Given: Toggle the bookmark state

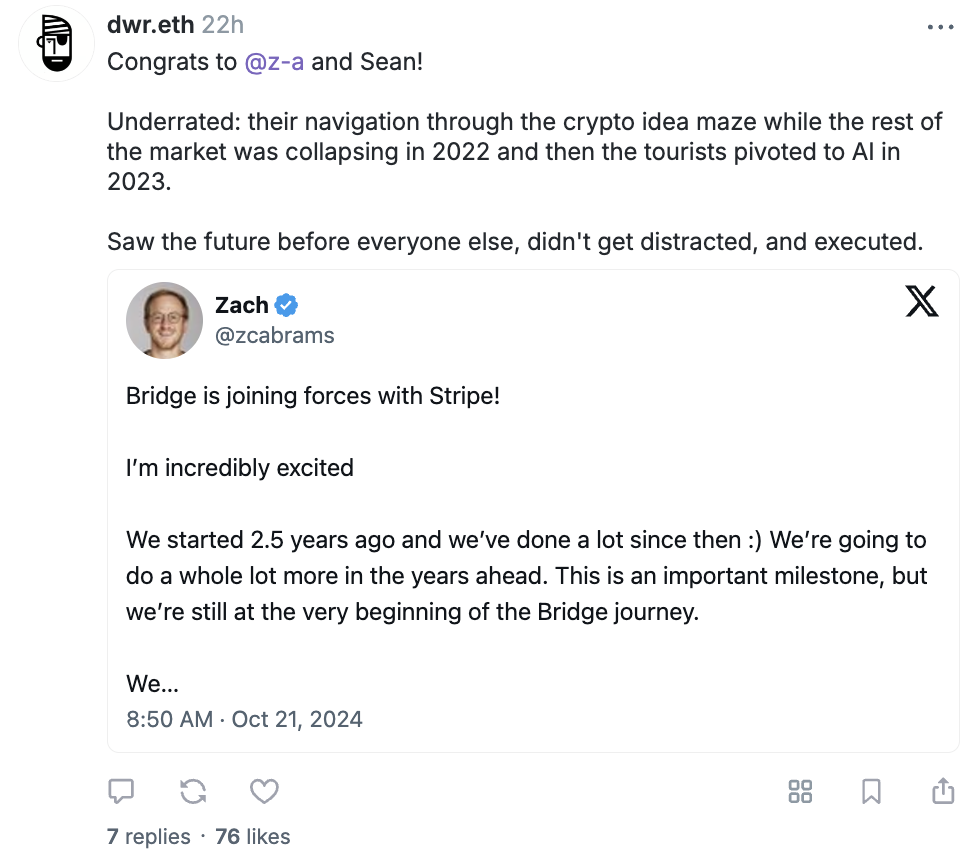Looking at the screenshot, I should click(871, 791).
